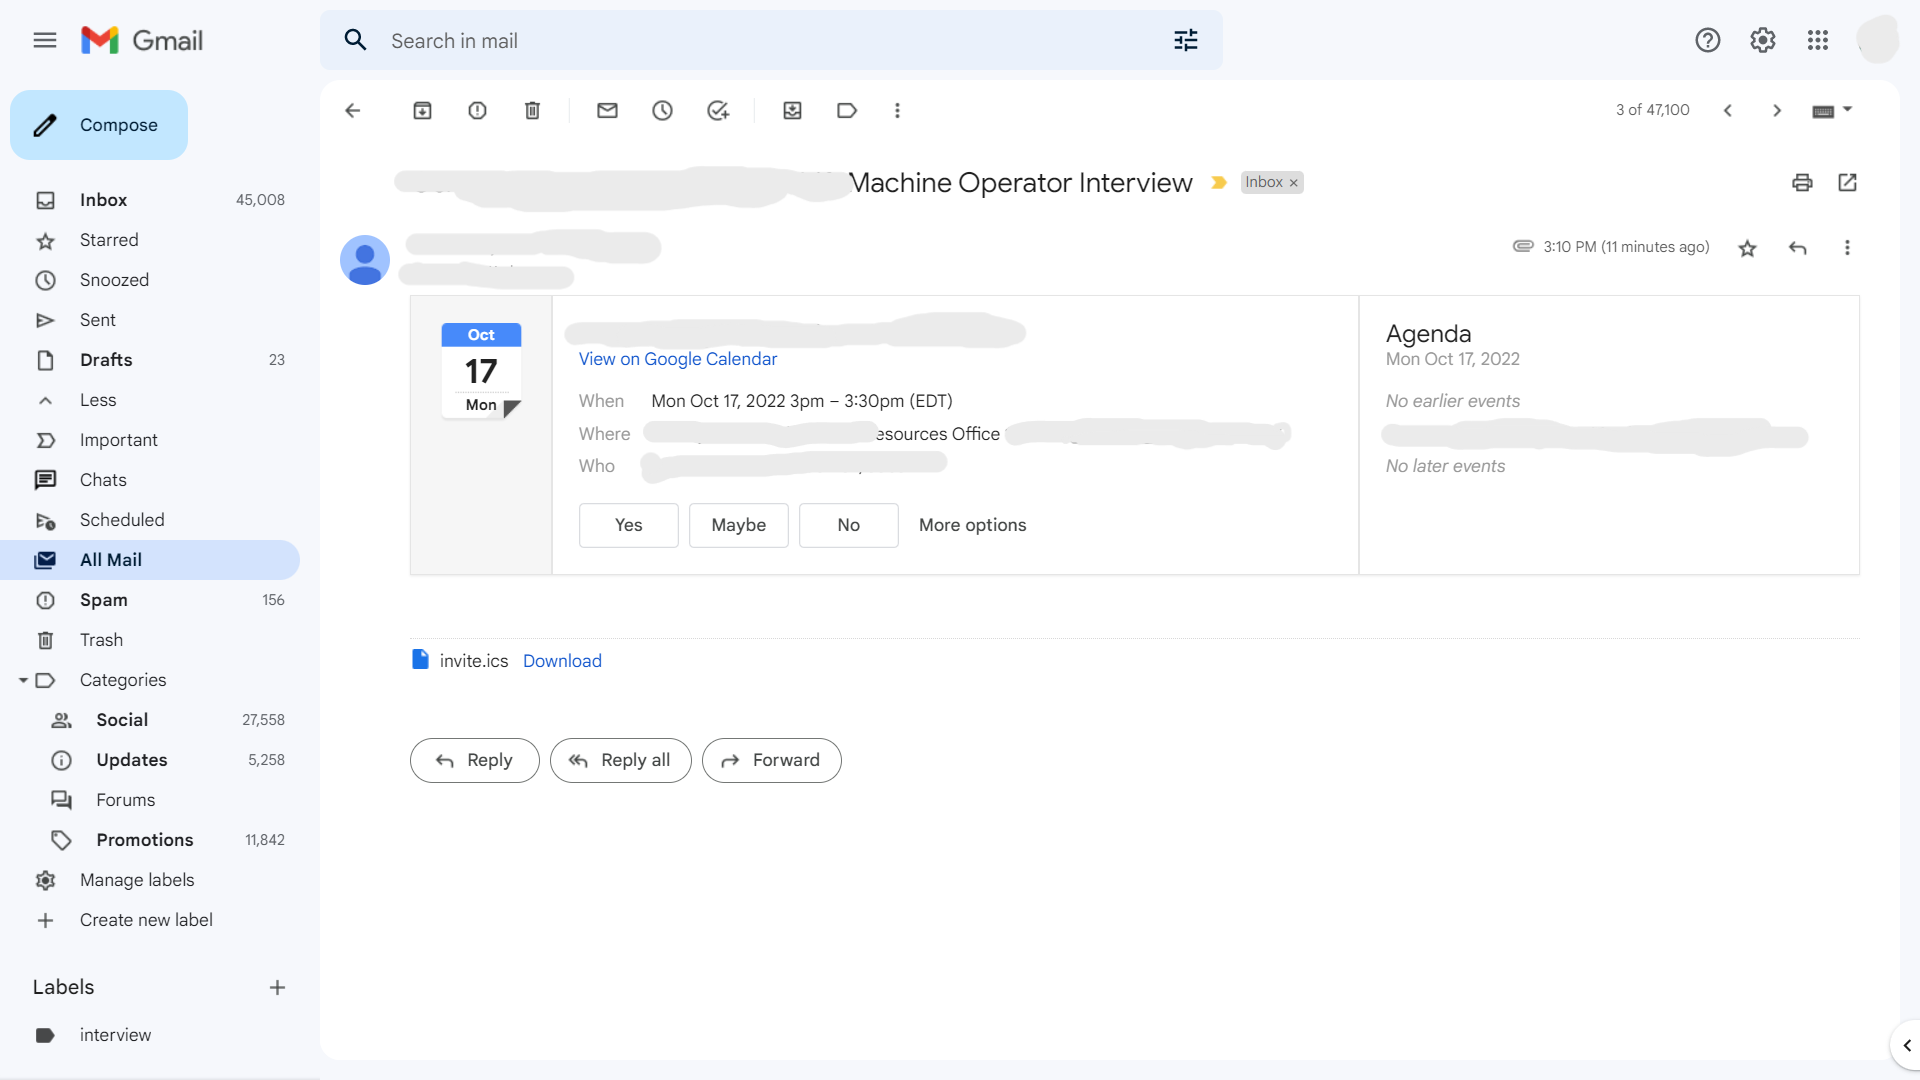Screen dimensions: 1920x1080
Task: Click Compose button
Action: [99, 125]
